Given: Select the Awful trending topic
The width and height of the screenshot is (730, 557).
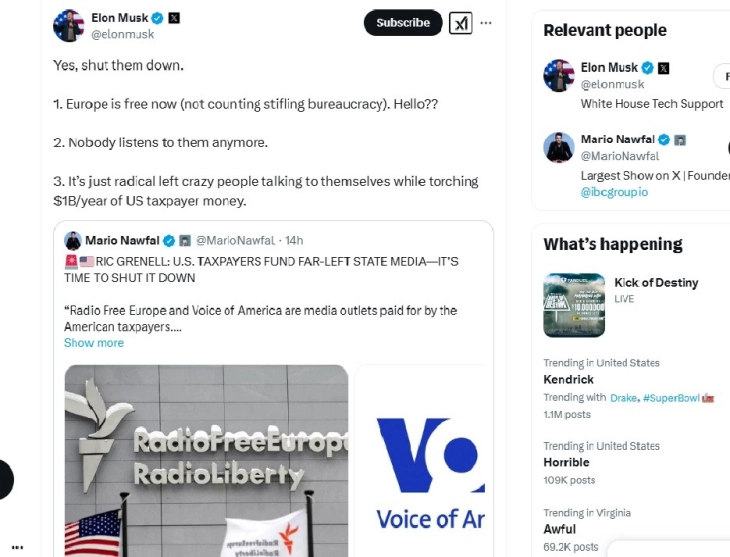Looking at the screenshot, I should pyautogui.click(x=559, y=529).
